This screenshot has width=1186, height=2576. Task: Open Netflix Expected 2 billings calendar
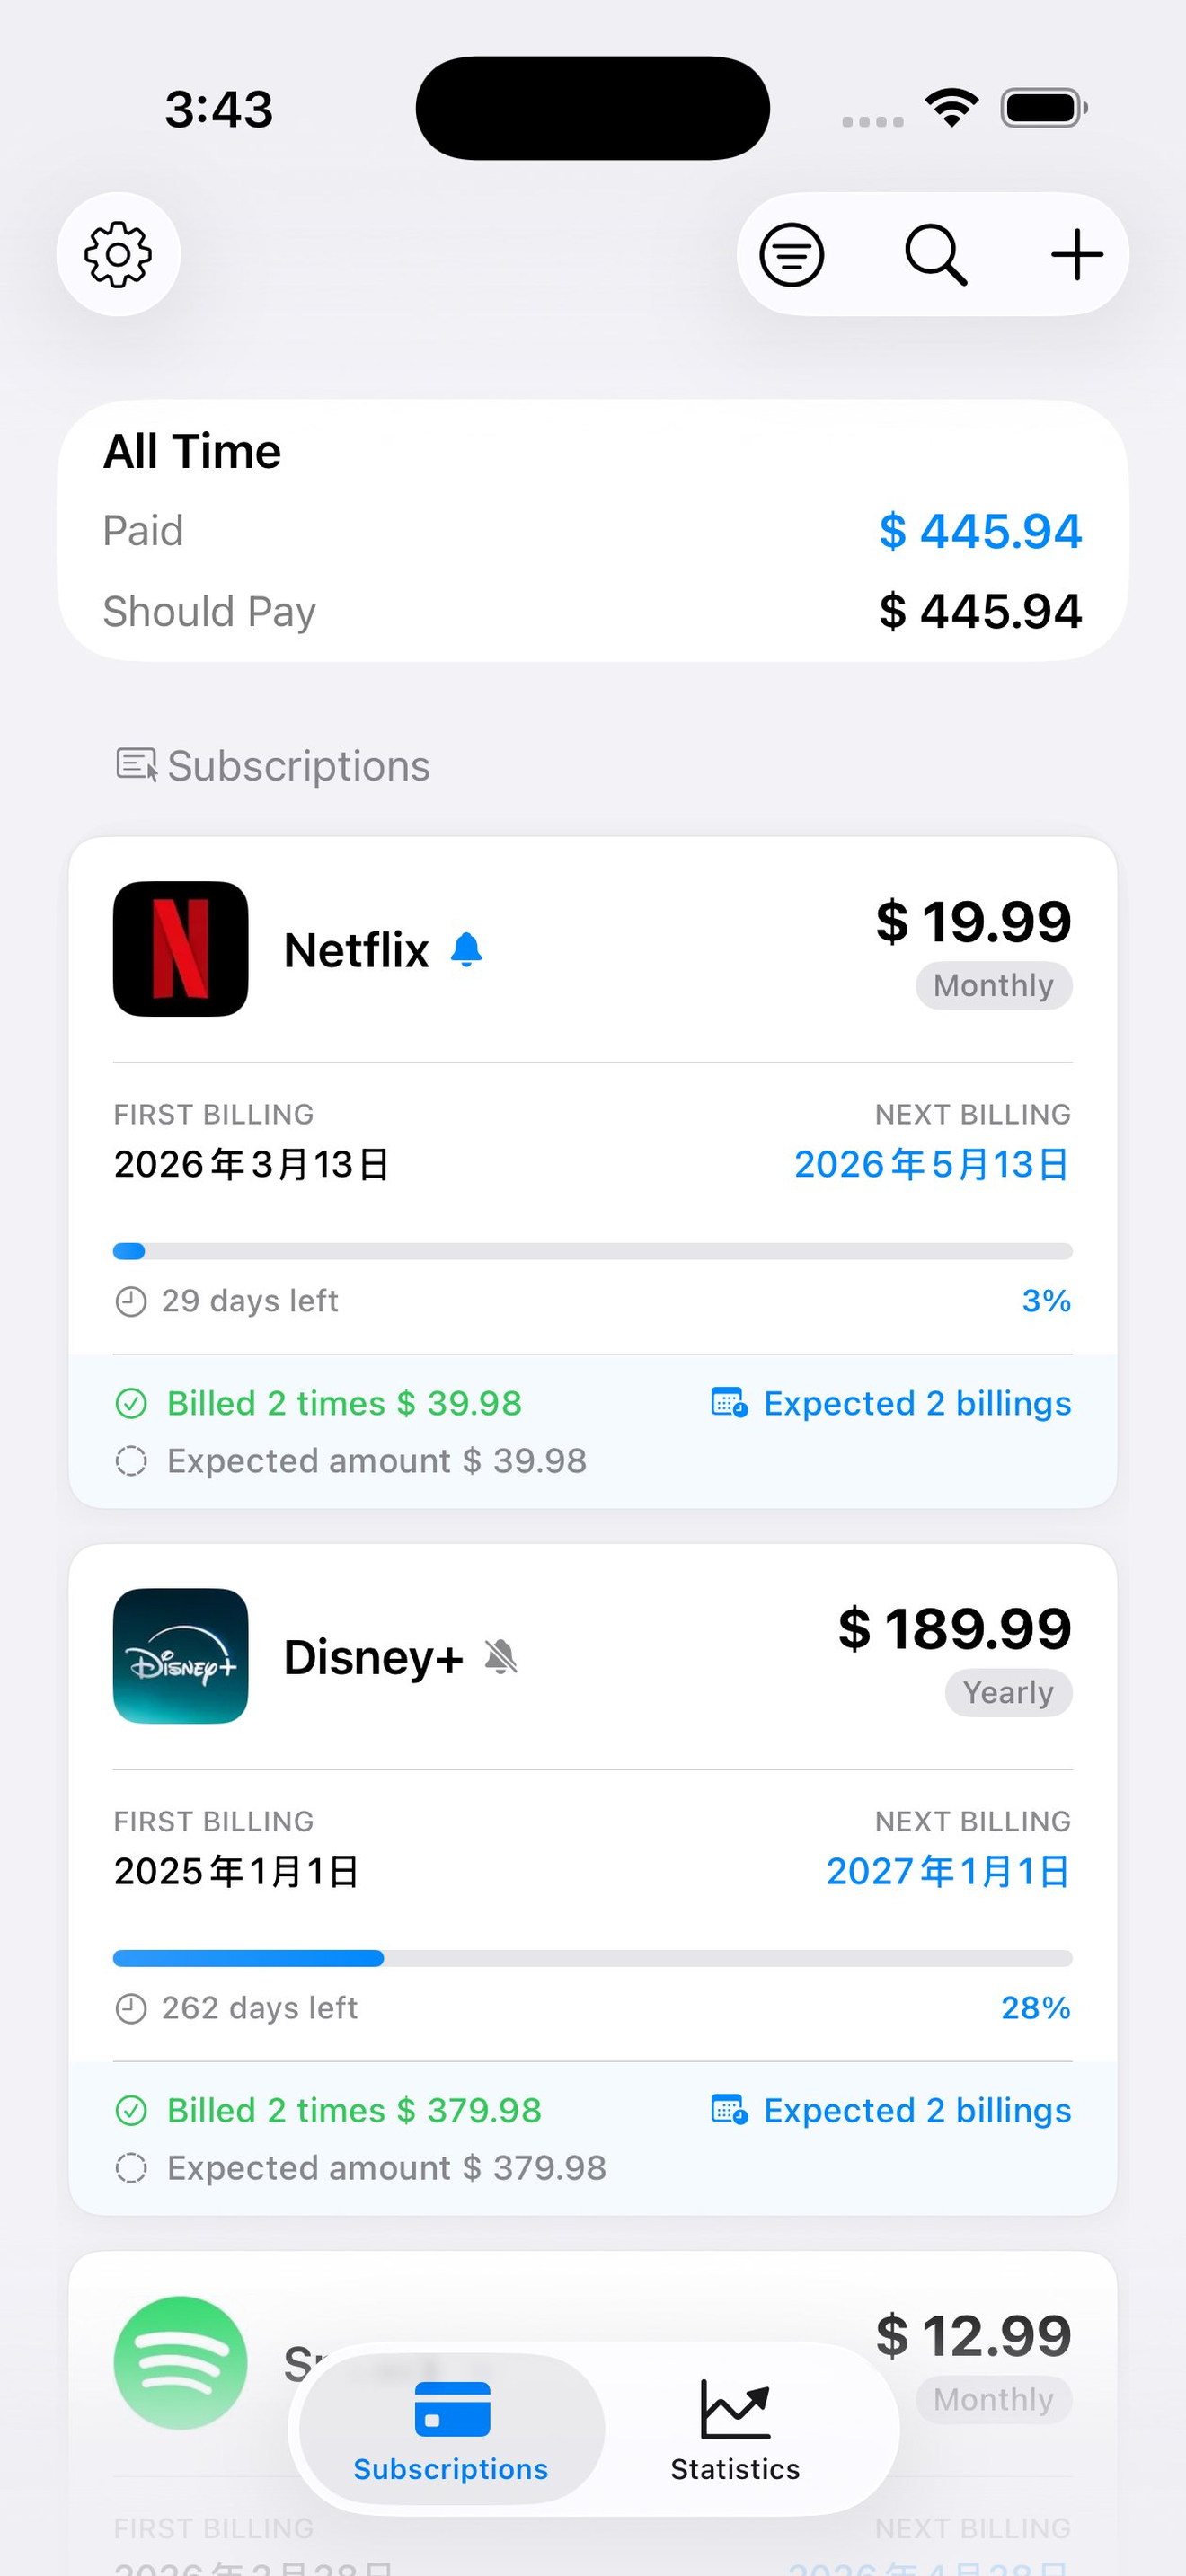tap(891, 1403)
